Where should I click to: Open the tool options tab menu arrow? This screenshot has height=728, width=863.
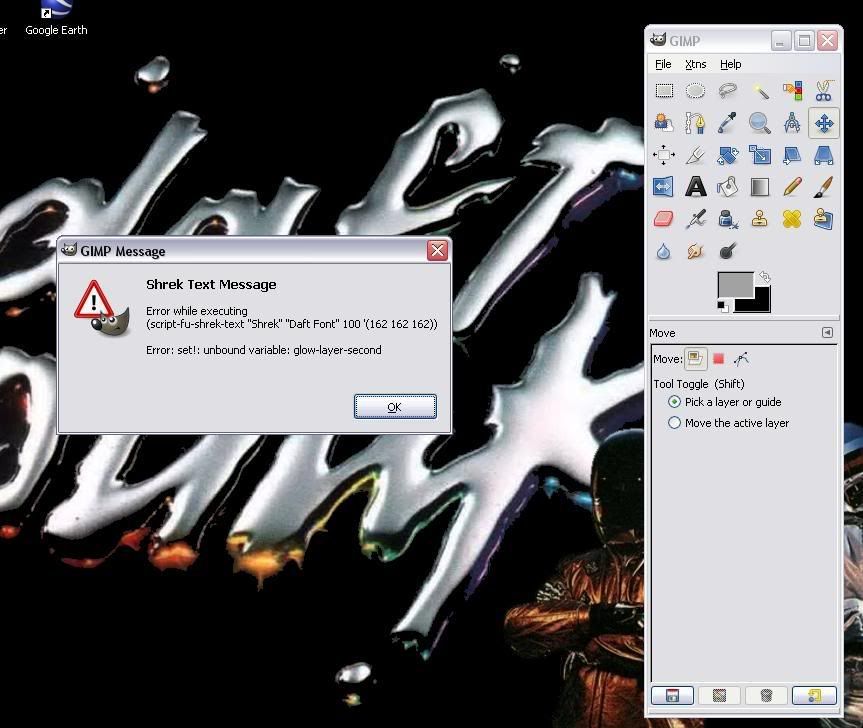click(x=827, y=332)
